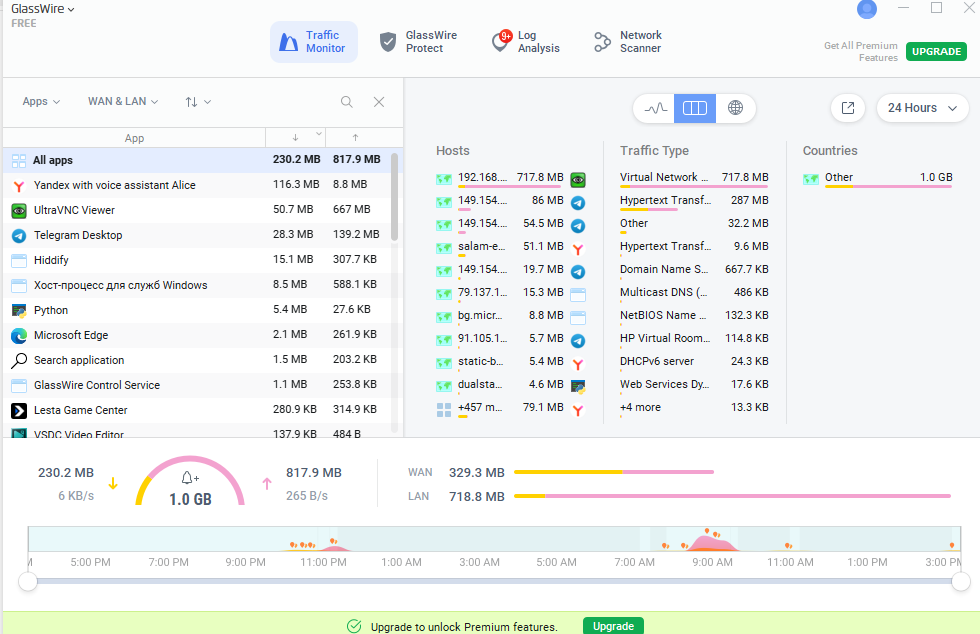Image resolution: width=980 pixels, height=634 pixels.
Task: Select the Hiddify app row
Action: pos(197,260)
